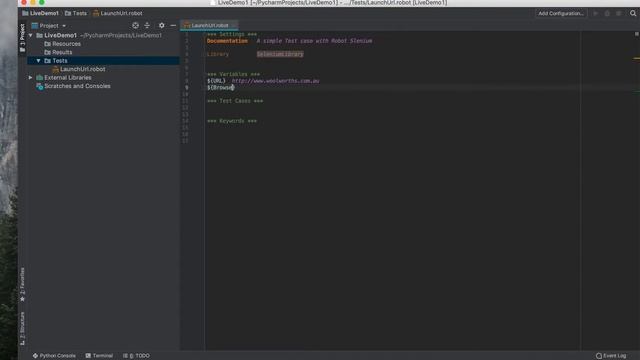Viewport: 640px width, 360px height.
Task: Click the *** Variables *** header line
Action: [233, 74]
